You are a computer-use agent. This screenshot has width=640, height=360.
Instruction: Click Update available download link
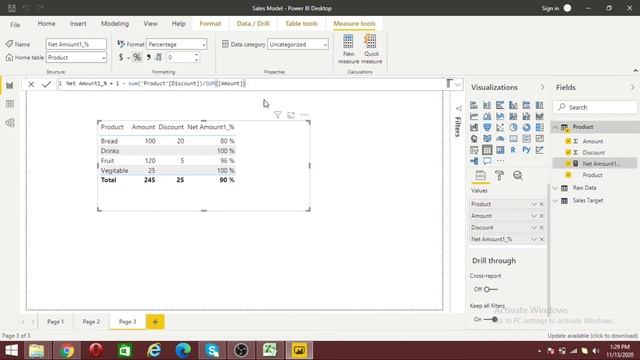[x=592, y=336]
